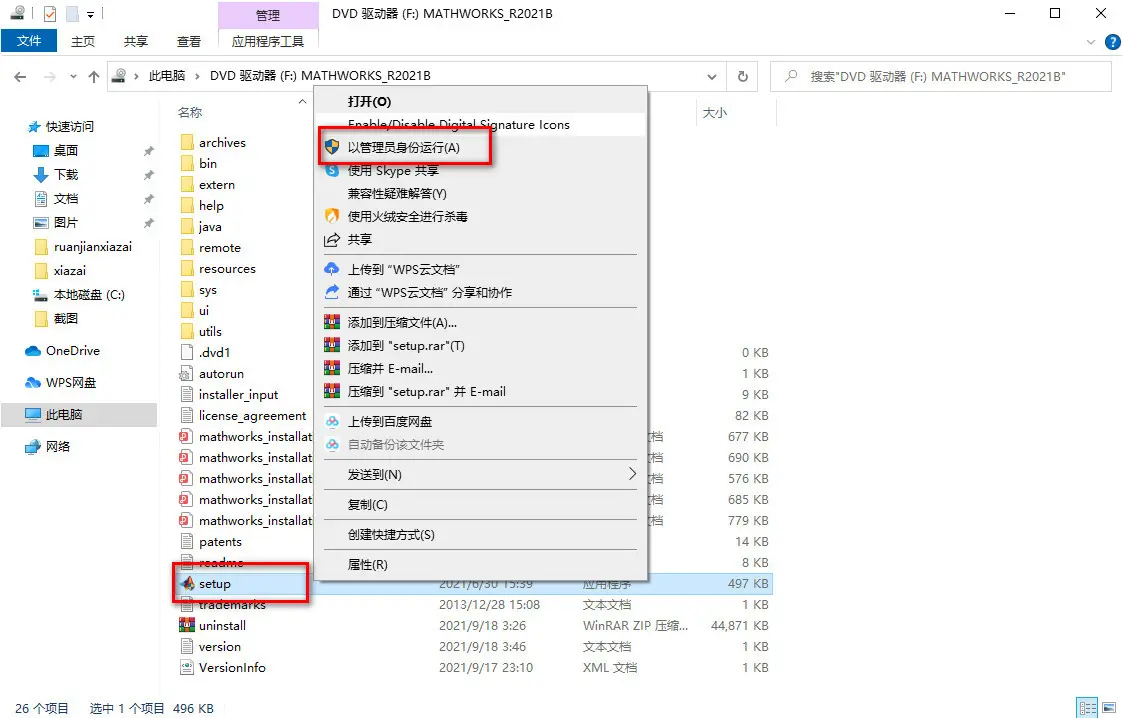This screenshot has width=1123, height=718.
Task: Click WinRAR icon beside 添加到压缩文件(A)...
Action: click(332, 322)
